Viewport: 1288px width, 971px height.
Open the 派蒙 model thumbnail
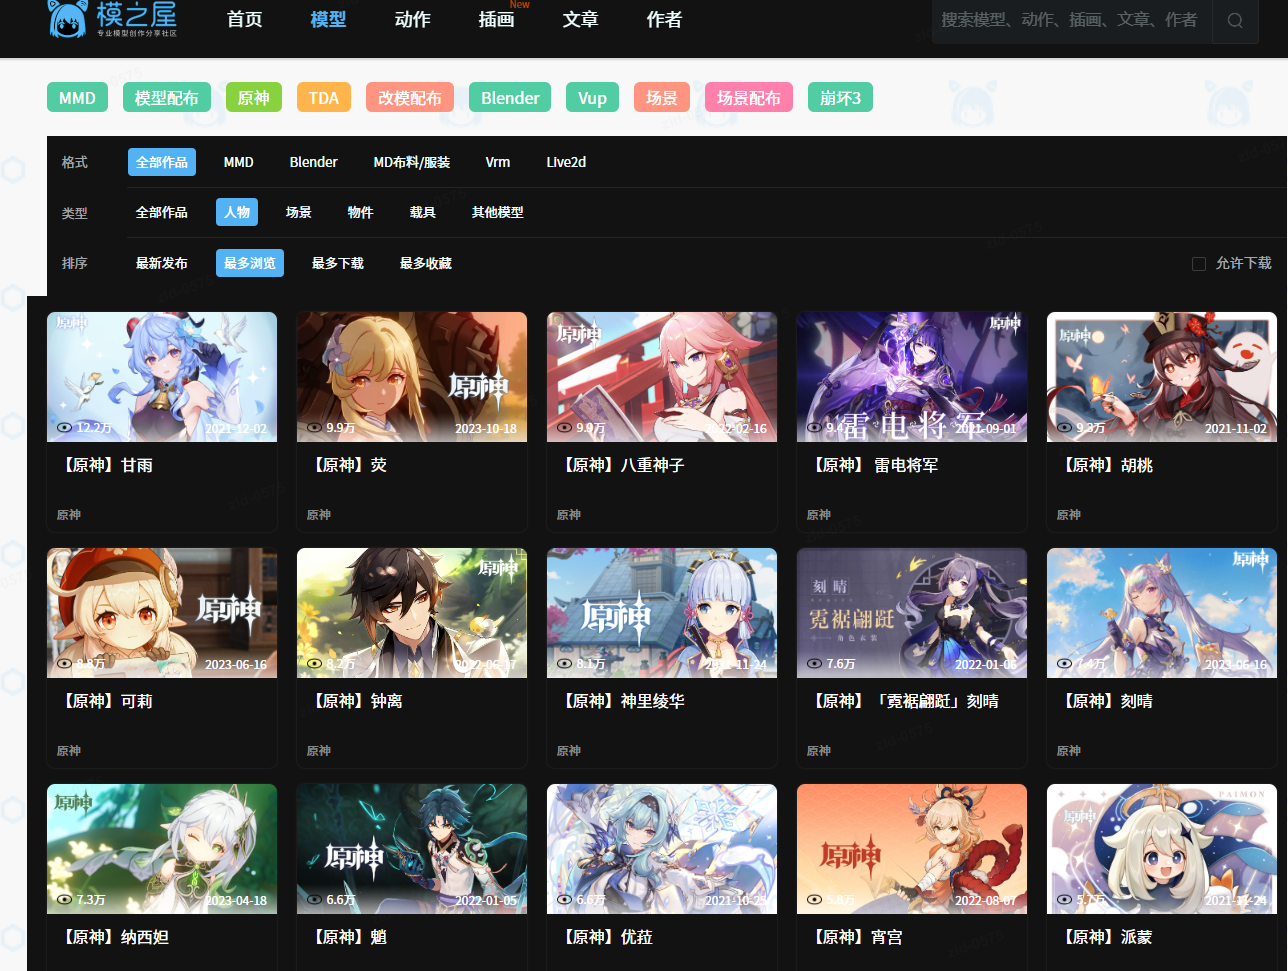[1162, 849]
